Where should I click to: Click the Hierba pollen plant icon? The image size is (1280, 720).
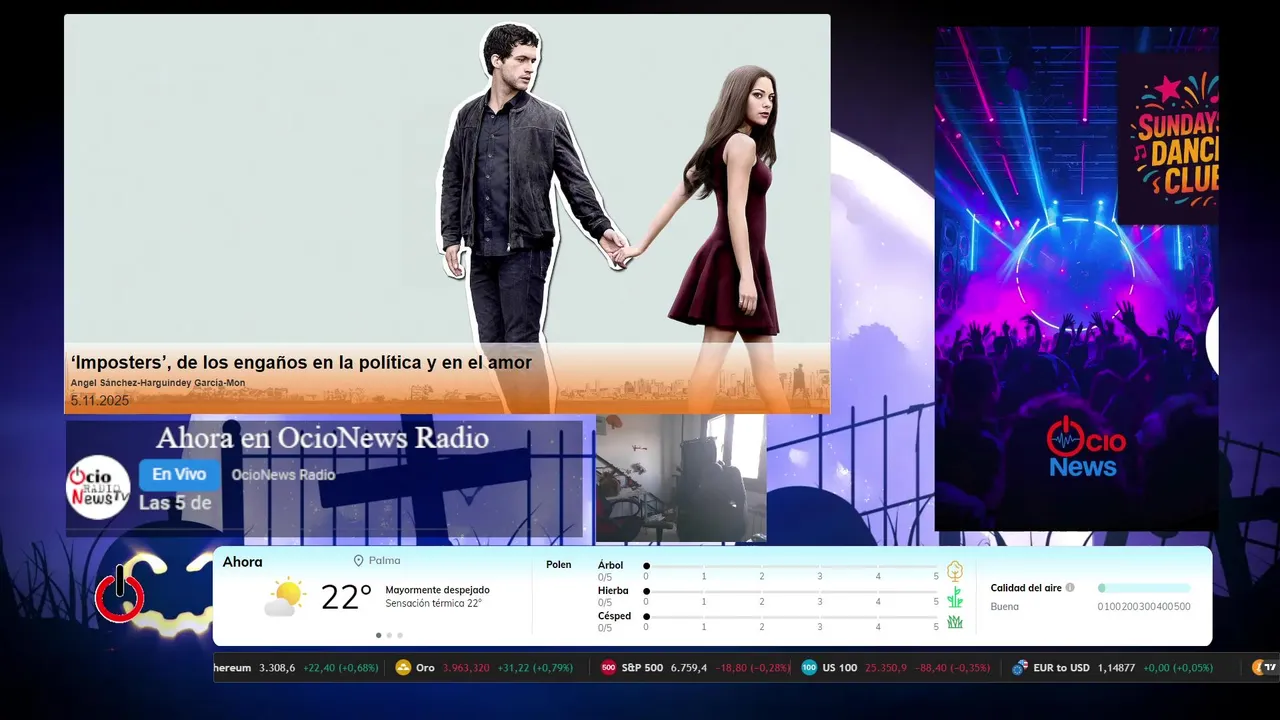[x=955, y=597]
